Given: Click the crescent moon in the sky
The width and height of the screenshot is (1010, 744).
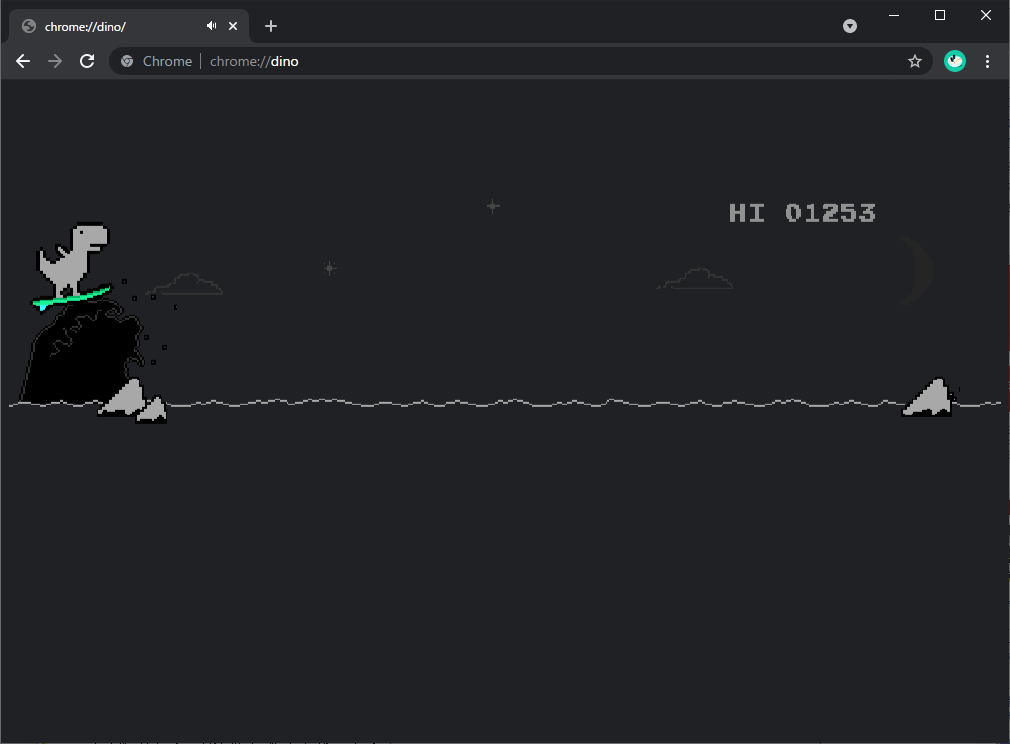Looking at the screenshot, I should [x=916, y=271].
